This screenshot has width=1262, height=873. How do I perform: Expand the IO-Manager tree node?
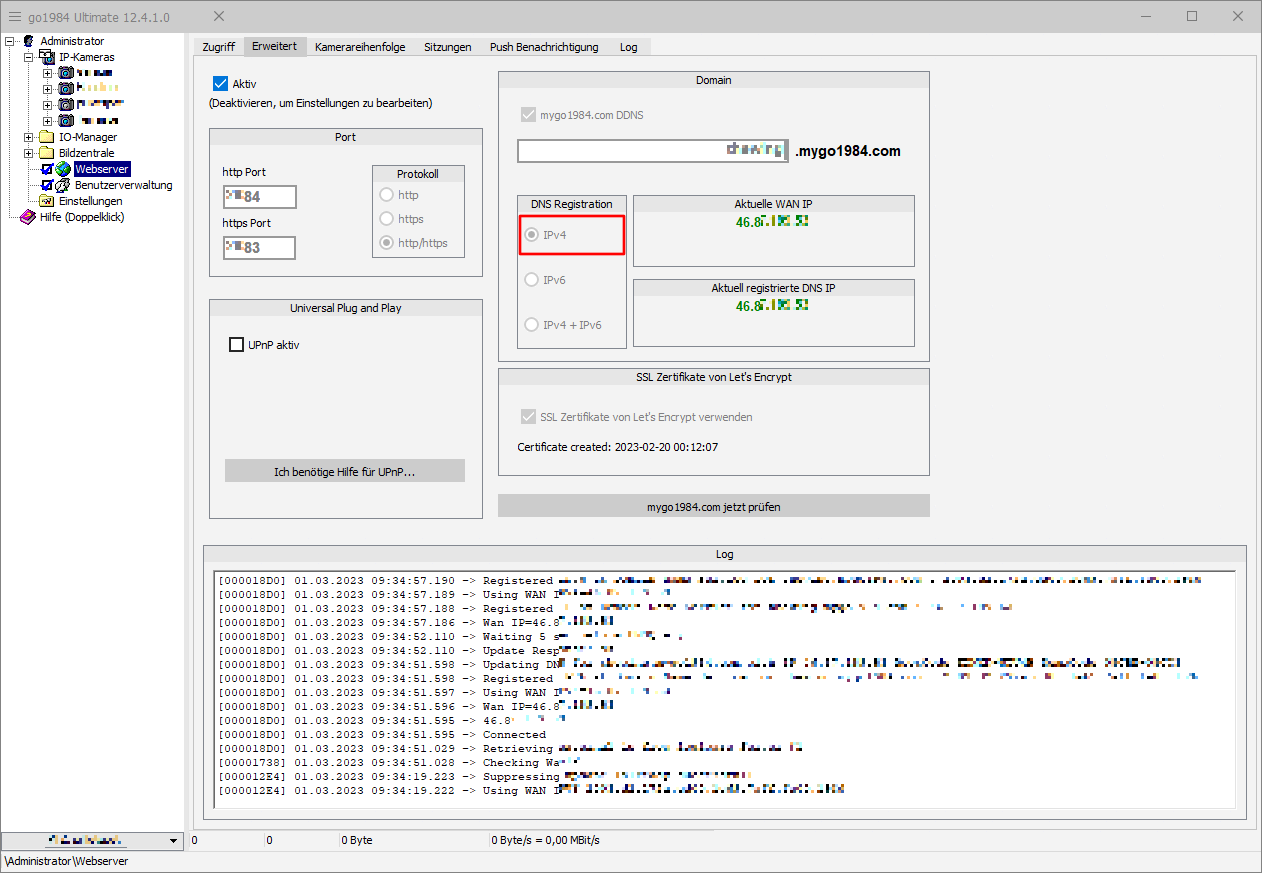pyautogui.click(x=29, y=137)
